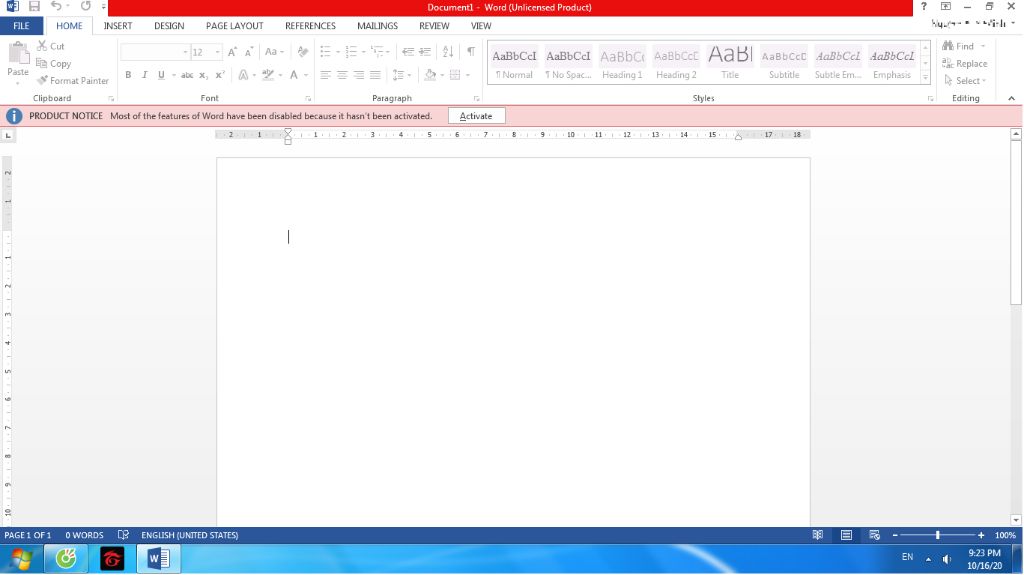Click the Copy command
Viewport: 1024px width, 575px height.
coord(54,63)
